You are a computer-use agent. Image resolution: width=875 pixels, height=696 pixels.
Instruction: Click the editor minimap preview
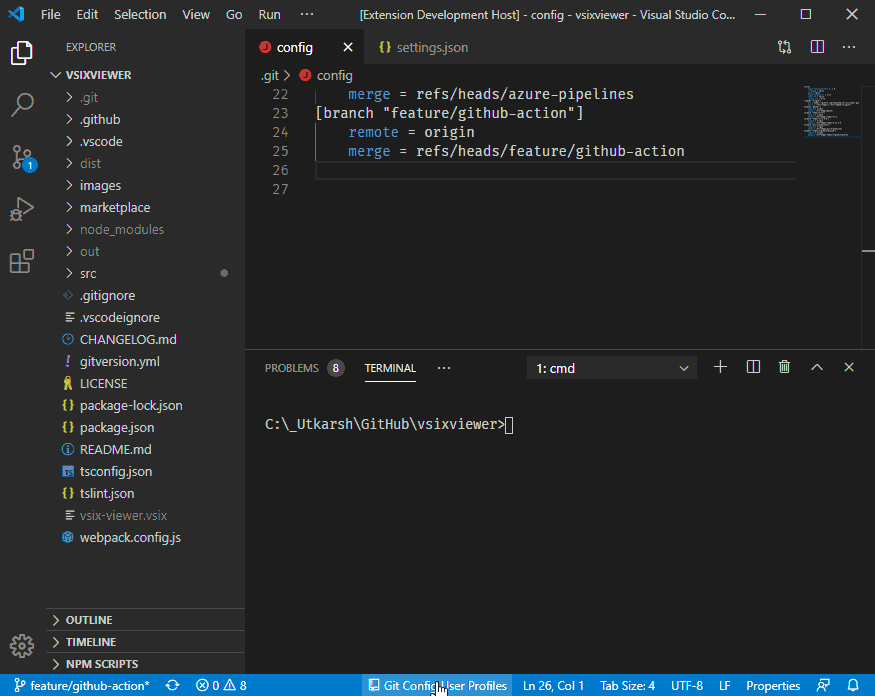[831, 111]
